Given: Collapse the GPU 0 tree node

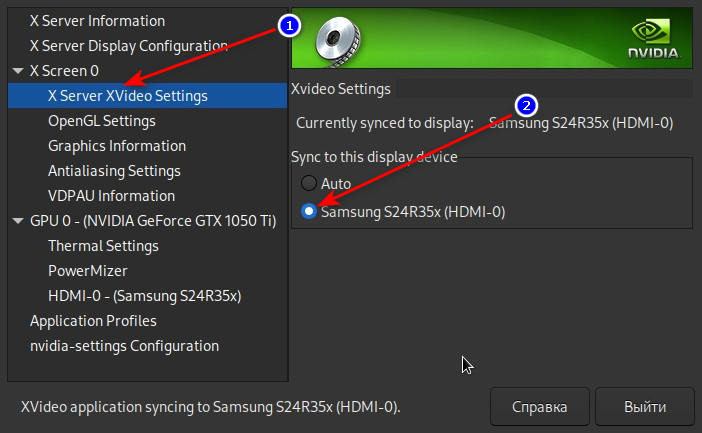Looking at the screenshot, I should click(x=18, y=221).
